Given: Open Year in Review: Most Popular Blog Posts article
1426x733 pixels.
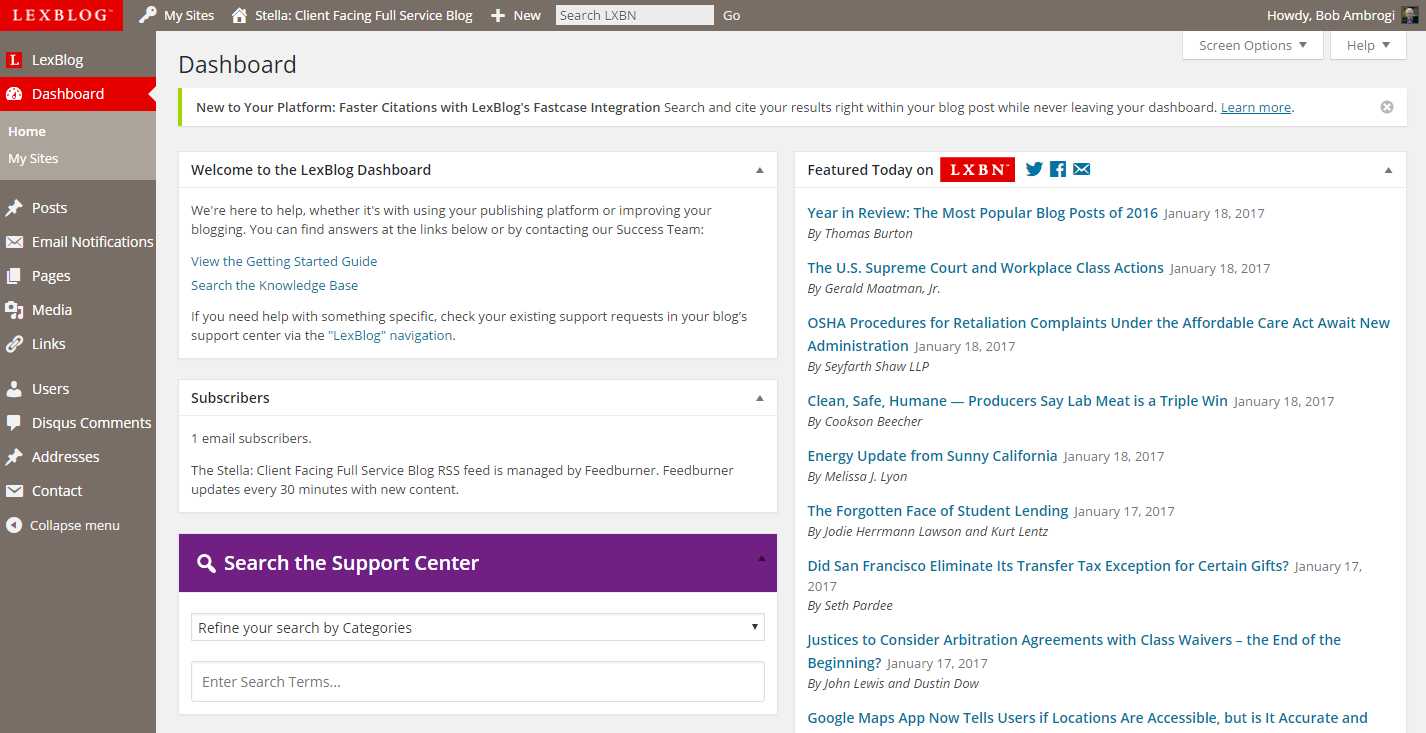Looking at the screenshot, I should [983, 213].
